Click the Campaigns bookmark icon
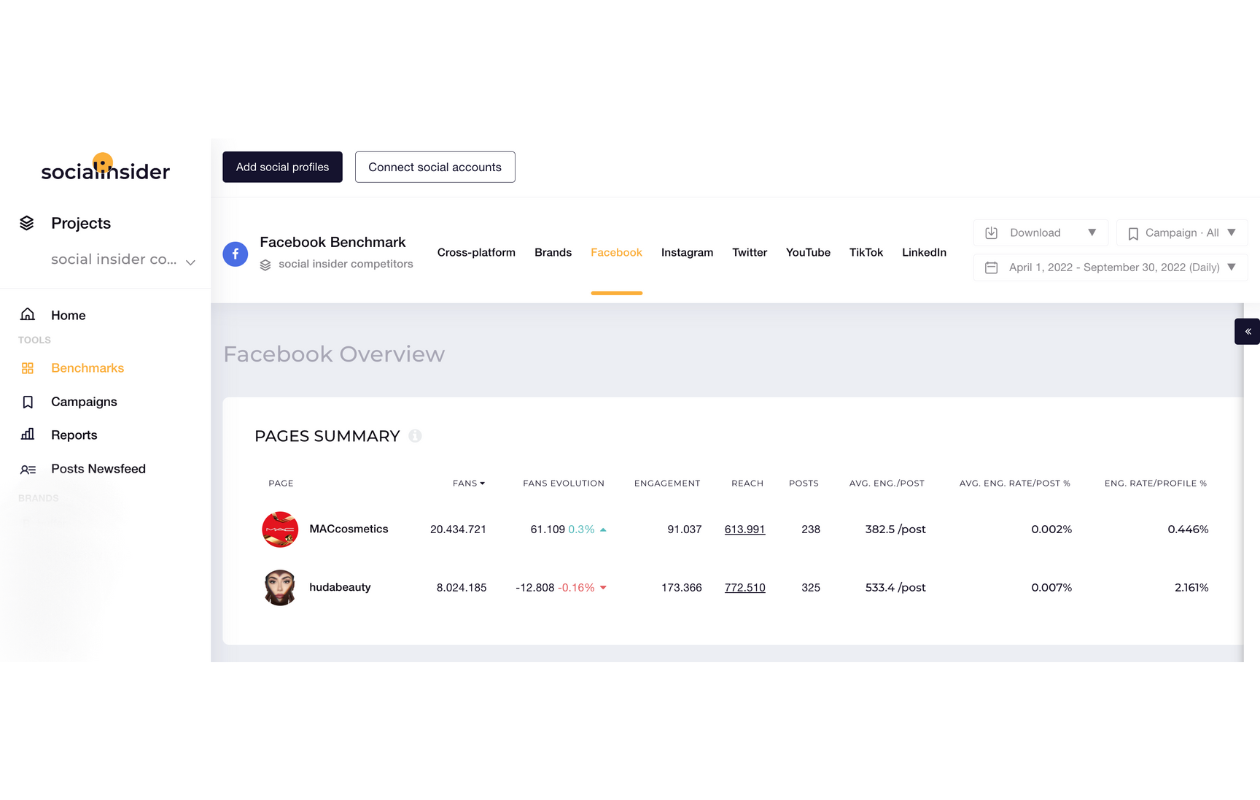This screenshot has height=800, width=1260. pyautogui.click(x=28, y=402)
